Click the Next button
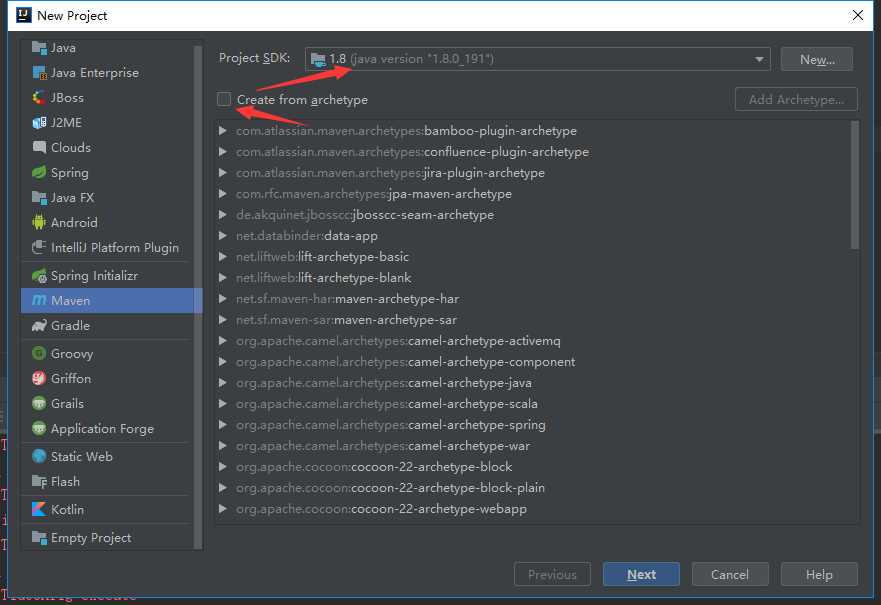The width and height of the screenshot is (881, 605). pos(641,574)
